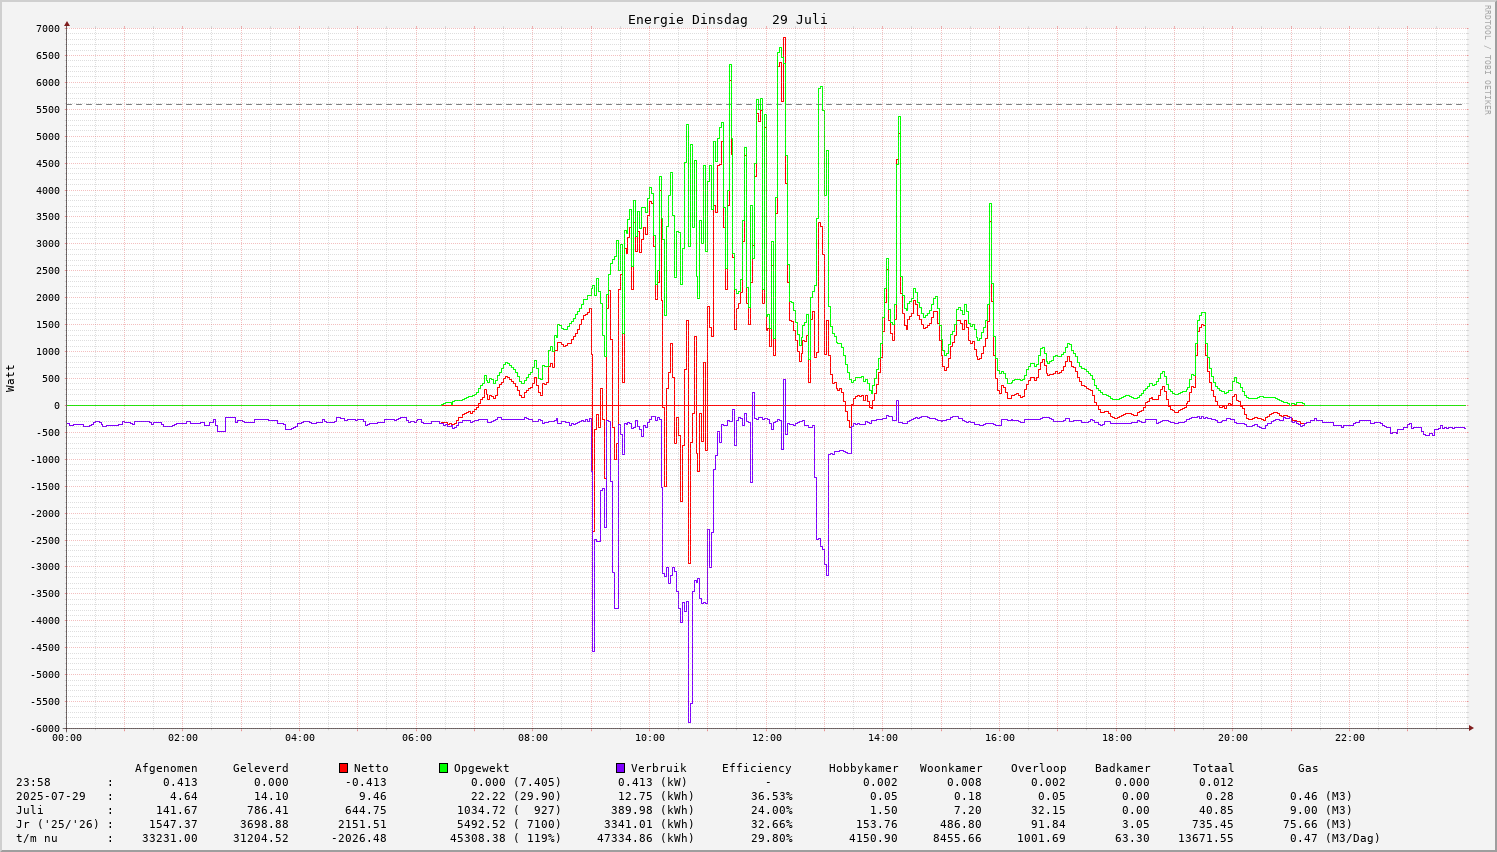Screen dimensions: 1497x852
Task: Select the Woonkamer column header
Action: 950,768
